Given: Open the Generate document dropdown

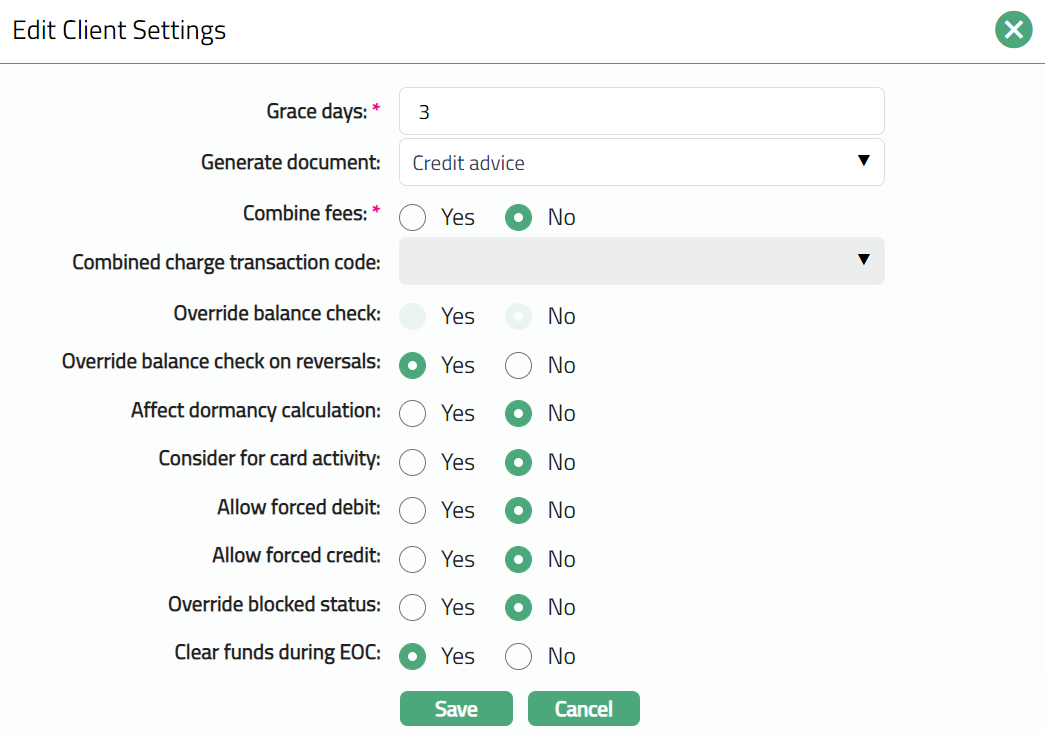Looking at the screenshot, I should pyautogui.click(x=641, y=162).
